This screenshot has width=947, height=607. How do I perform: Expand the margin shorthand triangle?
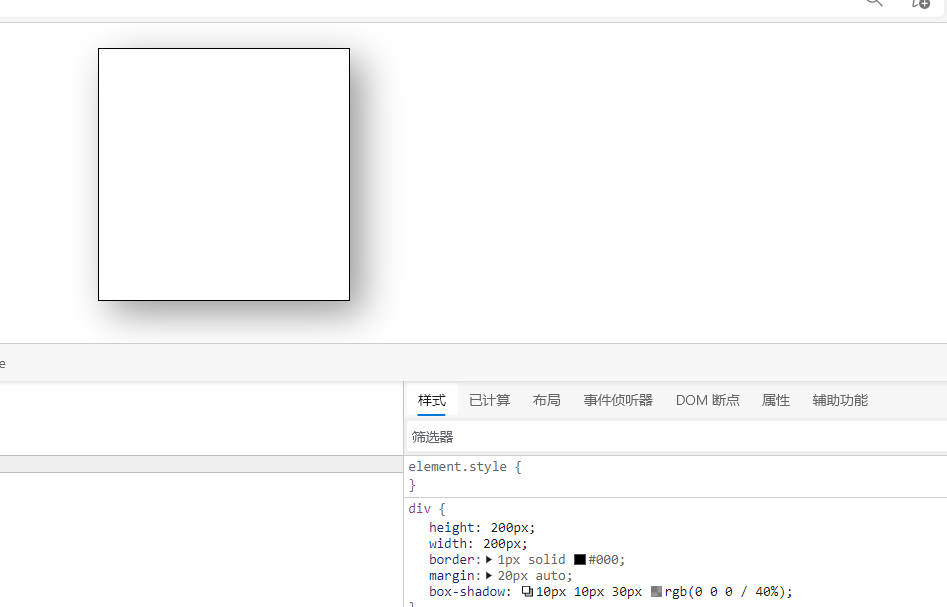(489, 576)
